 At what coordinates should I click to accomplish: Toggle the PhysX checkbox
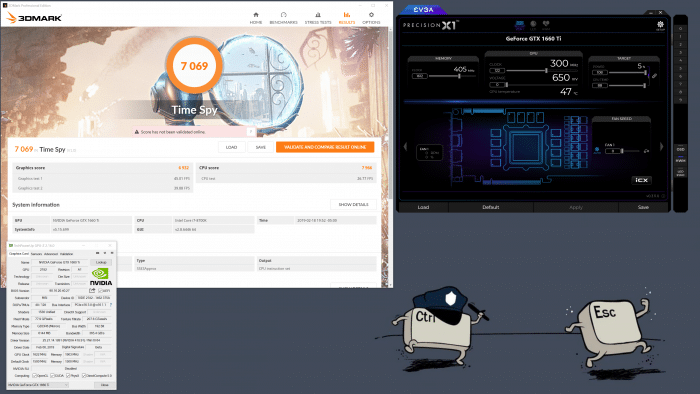pyautogui.click(x=68, y=376)
